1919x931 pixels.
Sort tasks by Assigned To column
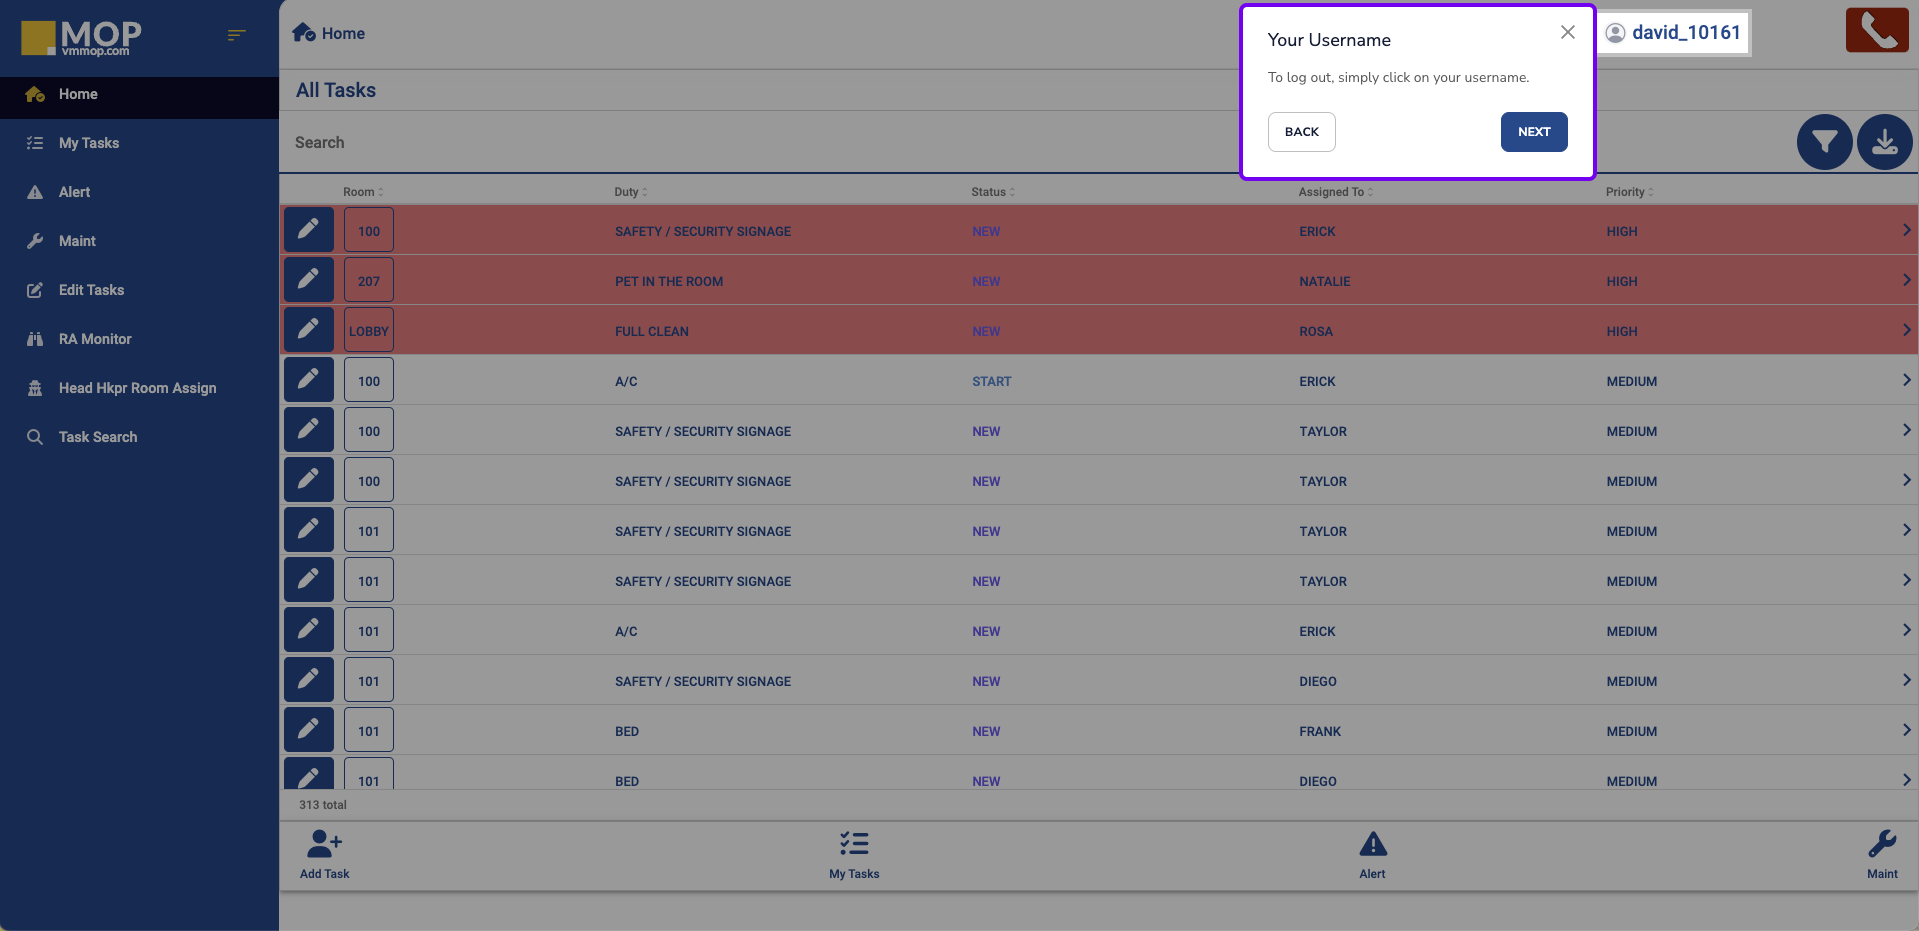coord(1334,192)
